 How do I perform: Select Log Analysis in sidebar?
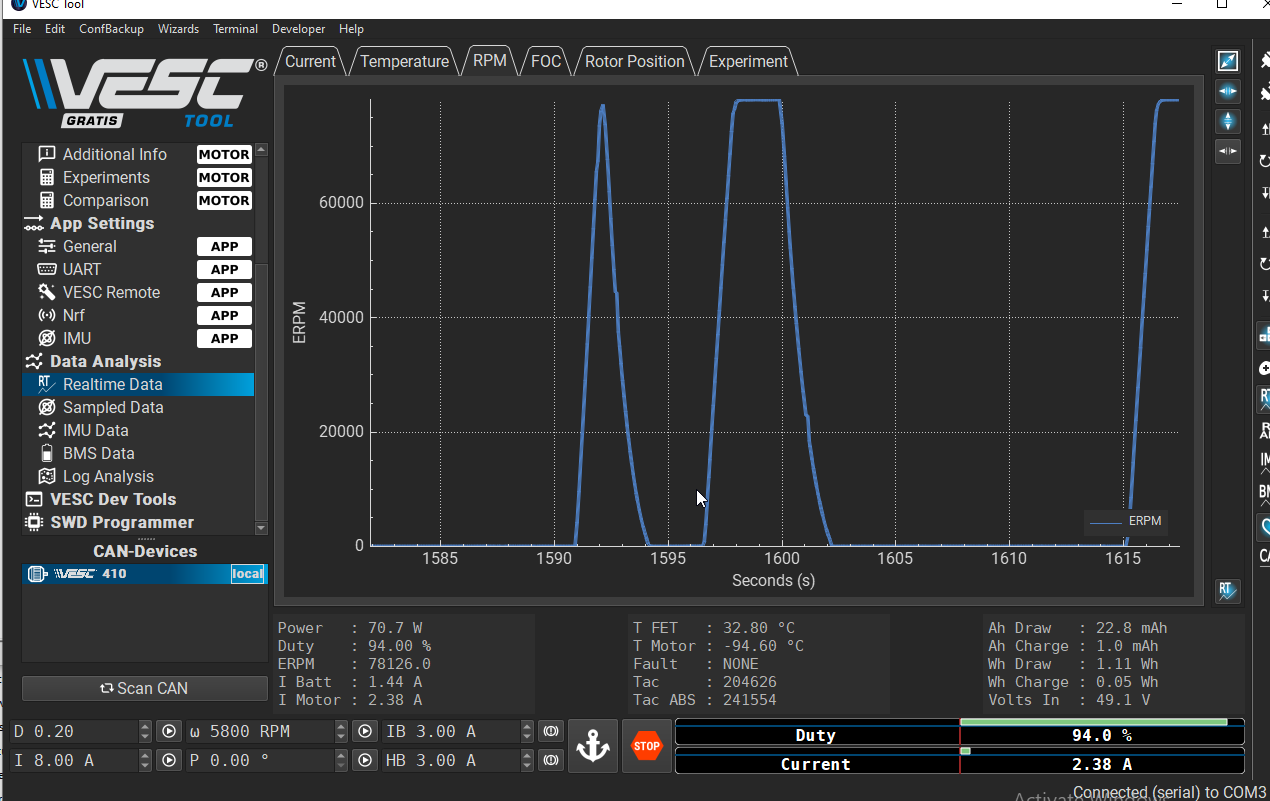click(x=108, y=477)
